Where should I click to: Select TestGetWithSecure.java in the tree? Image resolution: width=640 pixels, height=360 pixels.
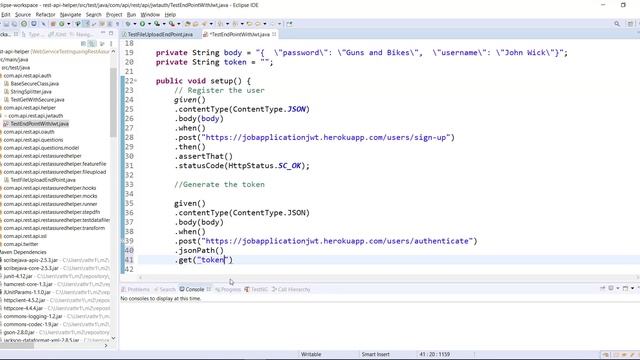pyautogui.click(x=34, y=100)
